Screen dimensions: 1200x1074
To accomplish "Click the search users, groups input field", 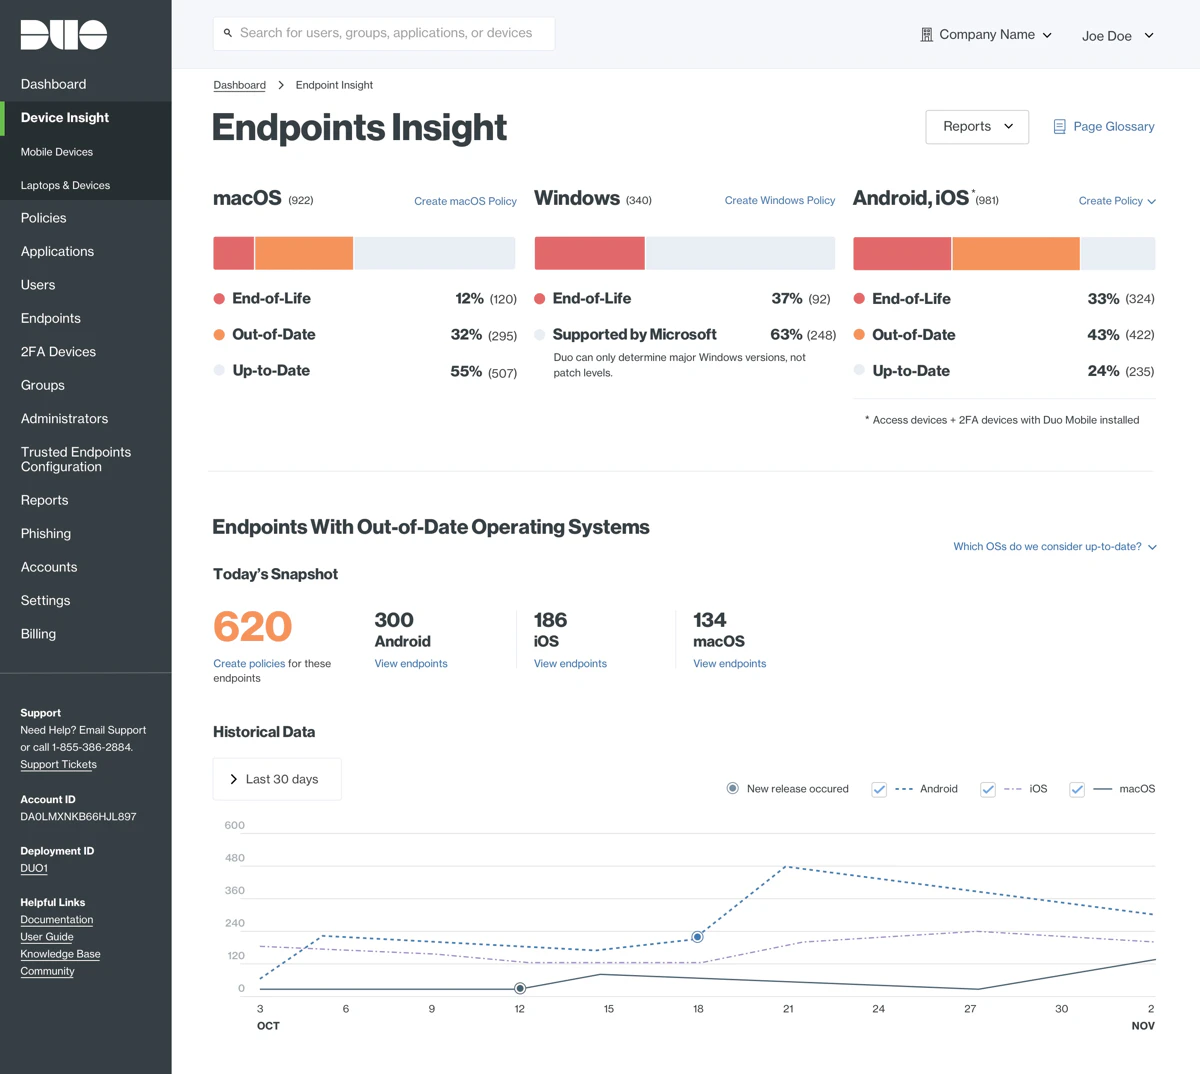I will click(x=384, y=33).
